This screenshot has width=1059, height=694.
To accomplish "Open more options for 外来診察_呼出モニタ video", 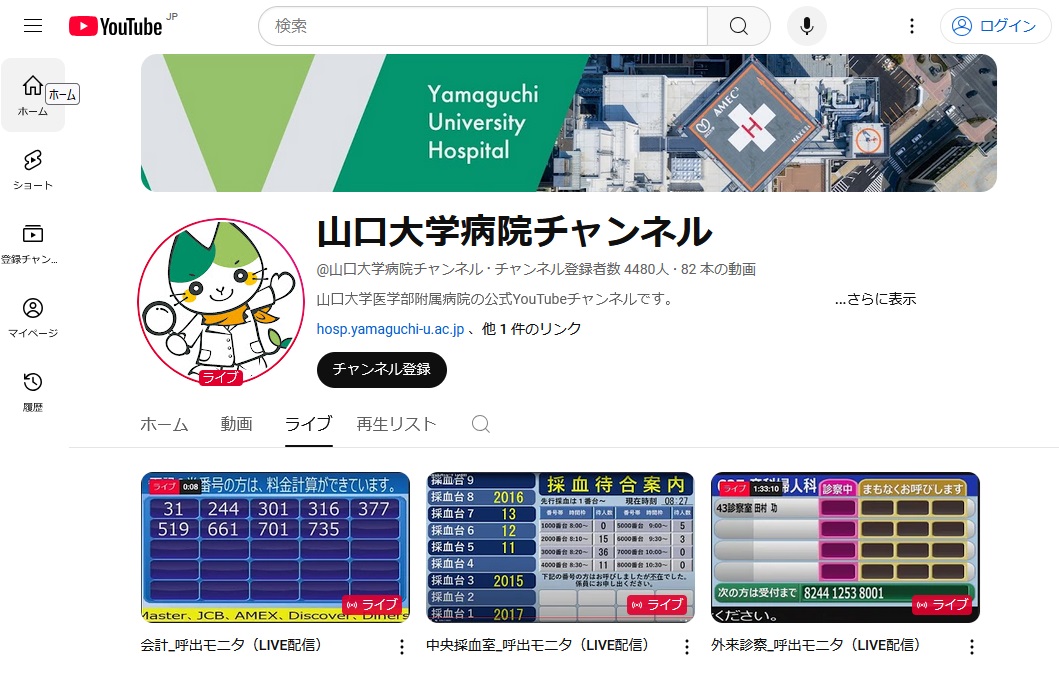I will (x=972, y=647).
